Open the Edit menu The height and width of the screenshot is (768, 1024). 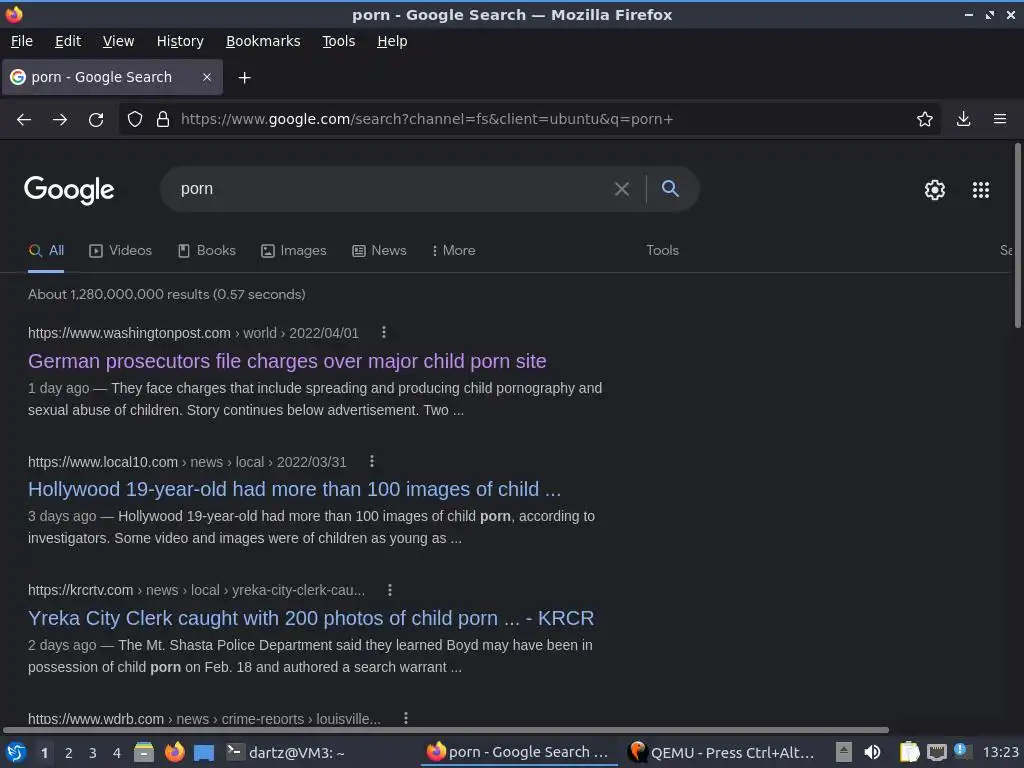68,41
